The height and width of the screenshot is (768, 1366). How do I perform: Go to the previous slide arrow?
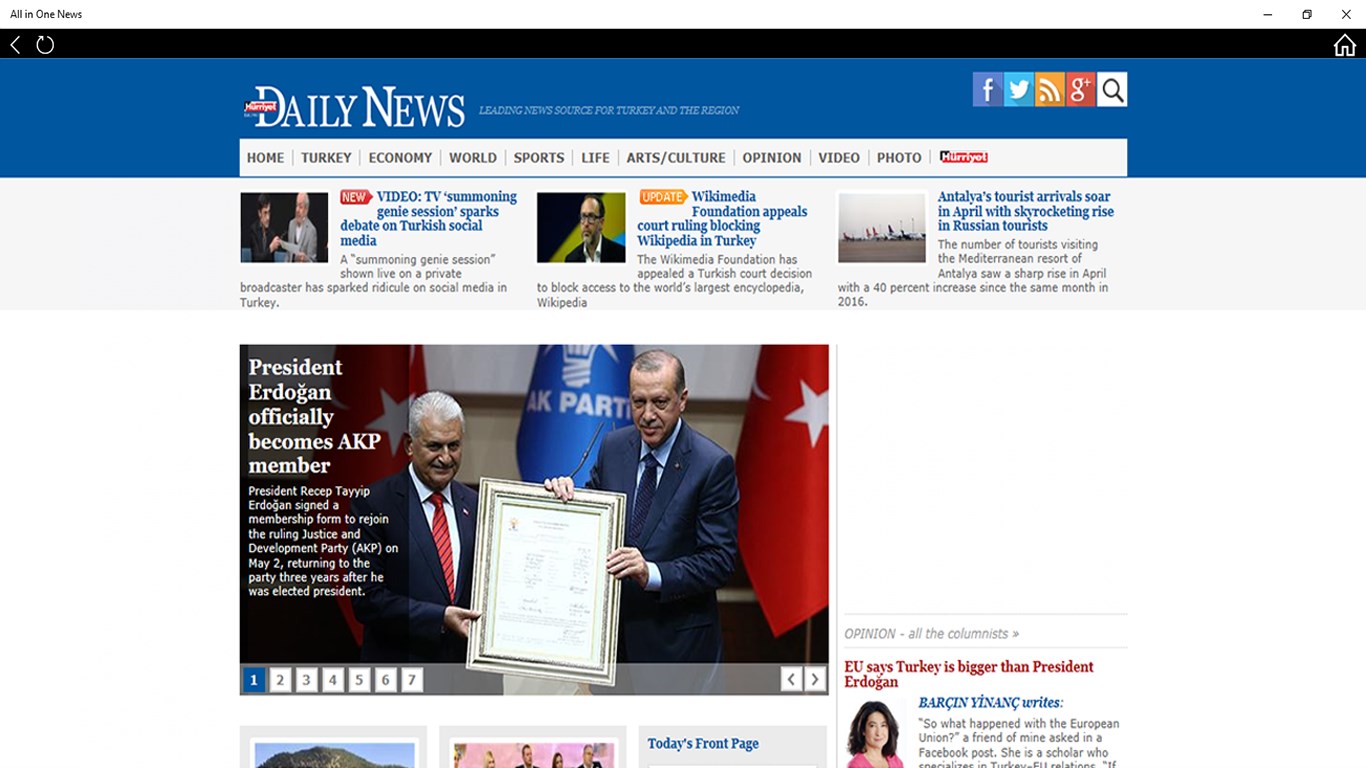(x=790, y=678)
